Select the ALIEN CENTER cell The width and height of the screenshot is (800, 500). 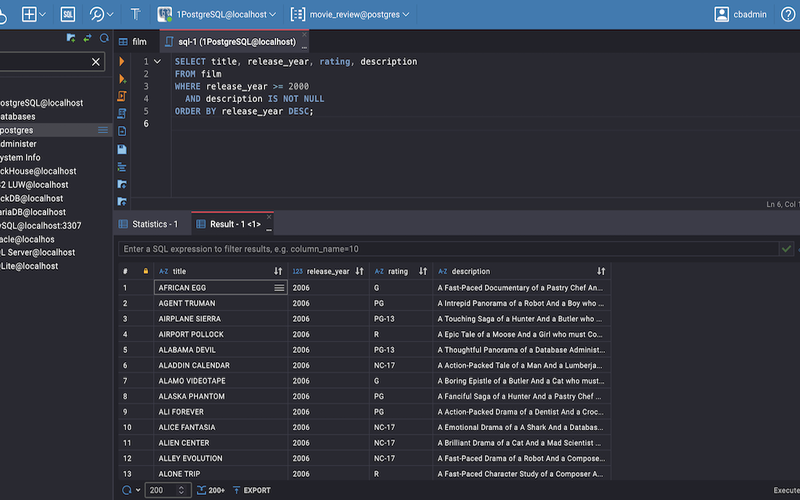click(221, 443)
